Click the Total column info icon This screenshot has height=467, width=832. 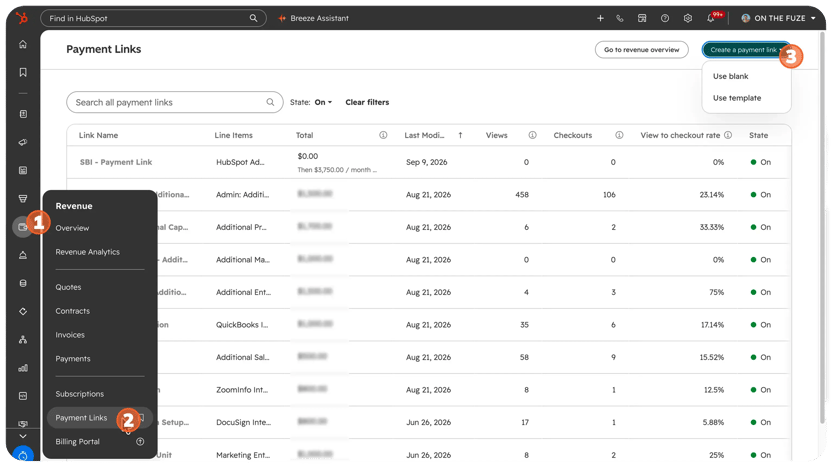(x=383, y=135)
